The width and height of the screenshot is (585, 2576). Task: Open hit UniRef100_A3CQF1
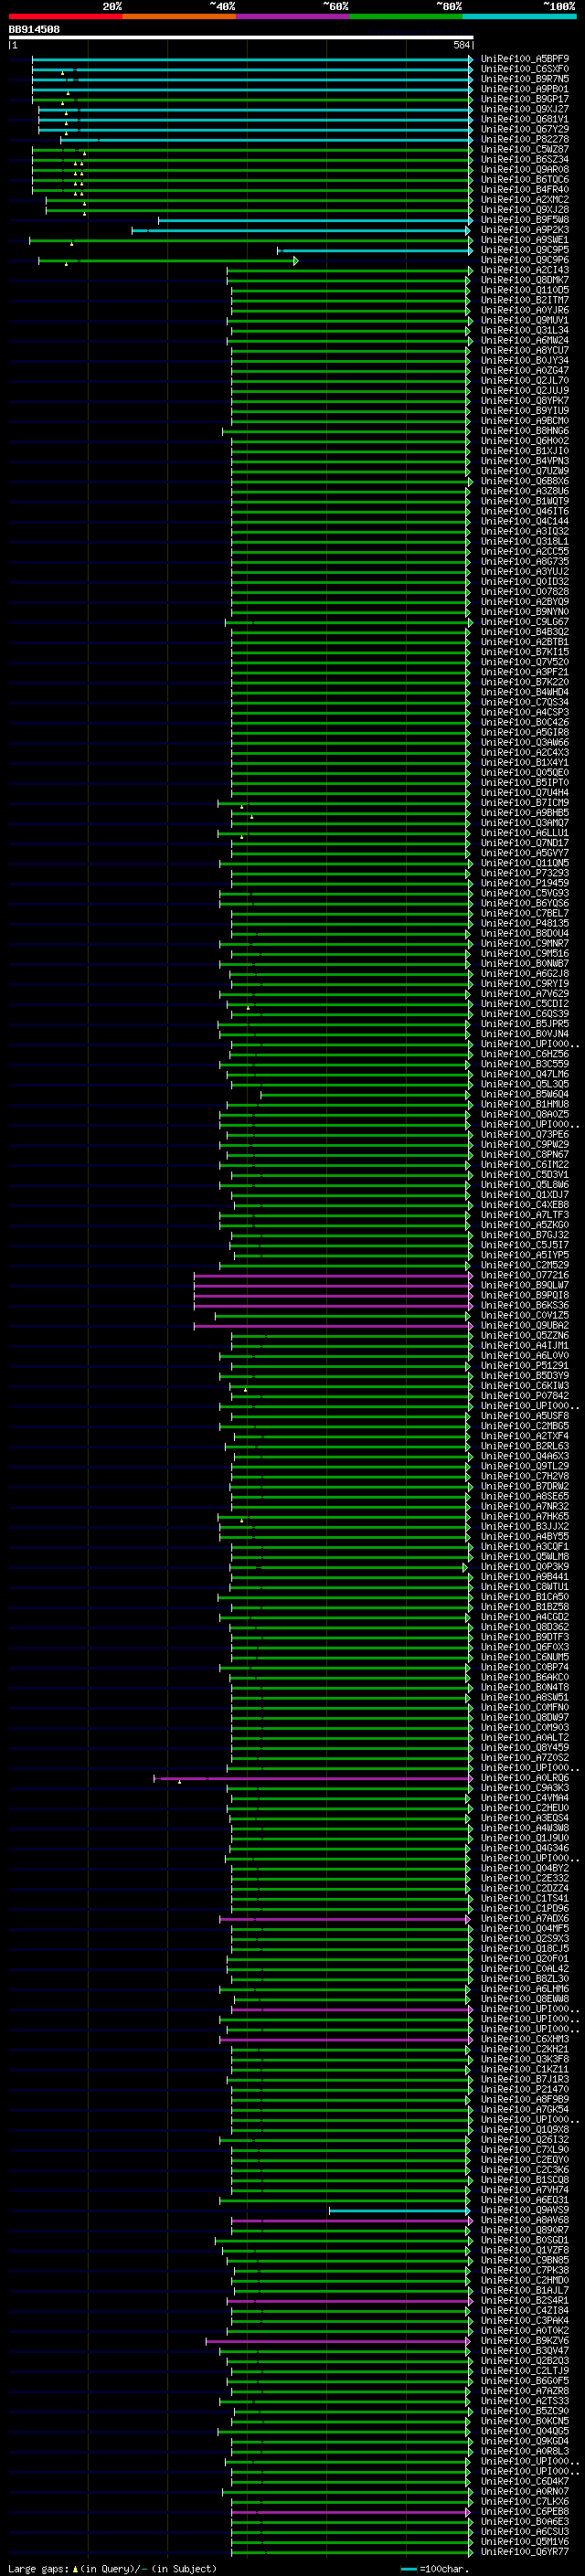(524, 1547)
